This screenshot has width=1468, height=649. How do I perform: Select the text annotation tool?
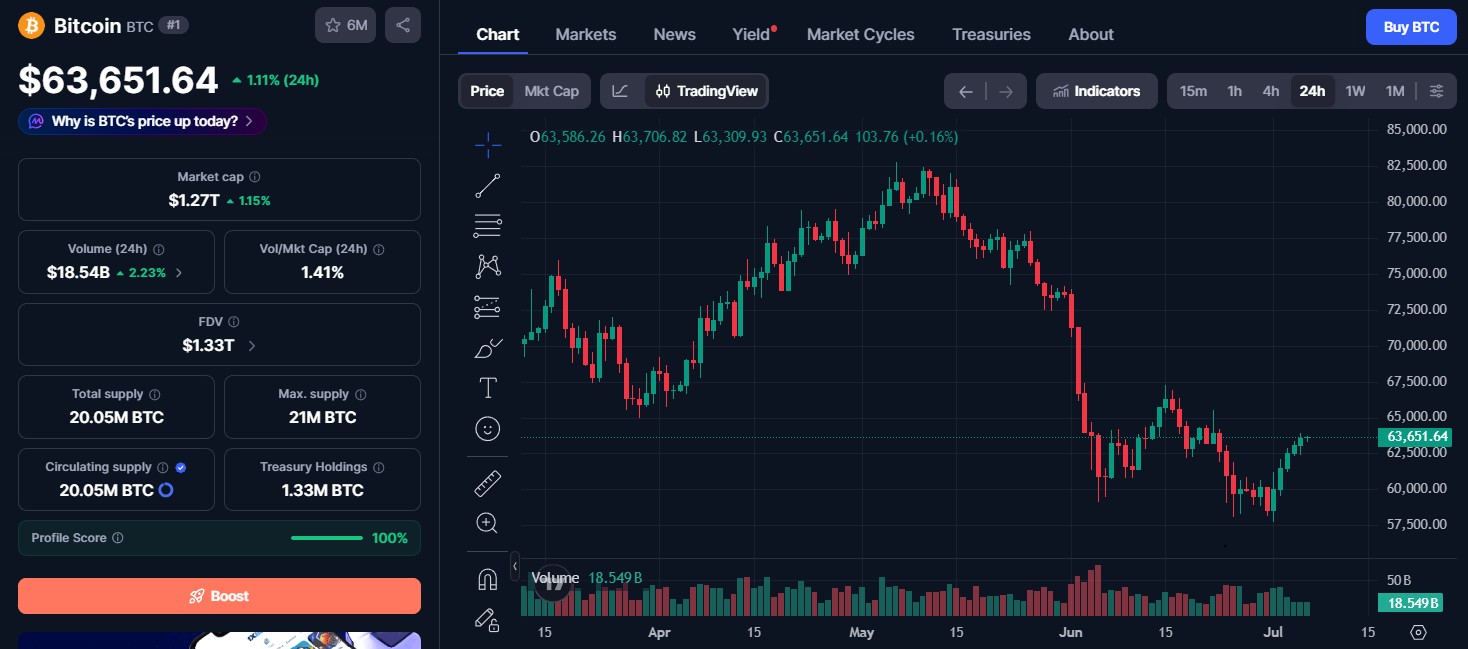click(488, 388)
